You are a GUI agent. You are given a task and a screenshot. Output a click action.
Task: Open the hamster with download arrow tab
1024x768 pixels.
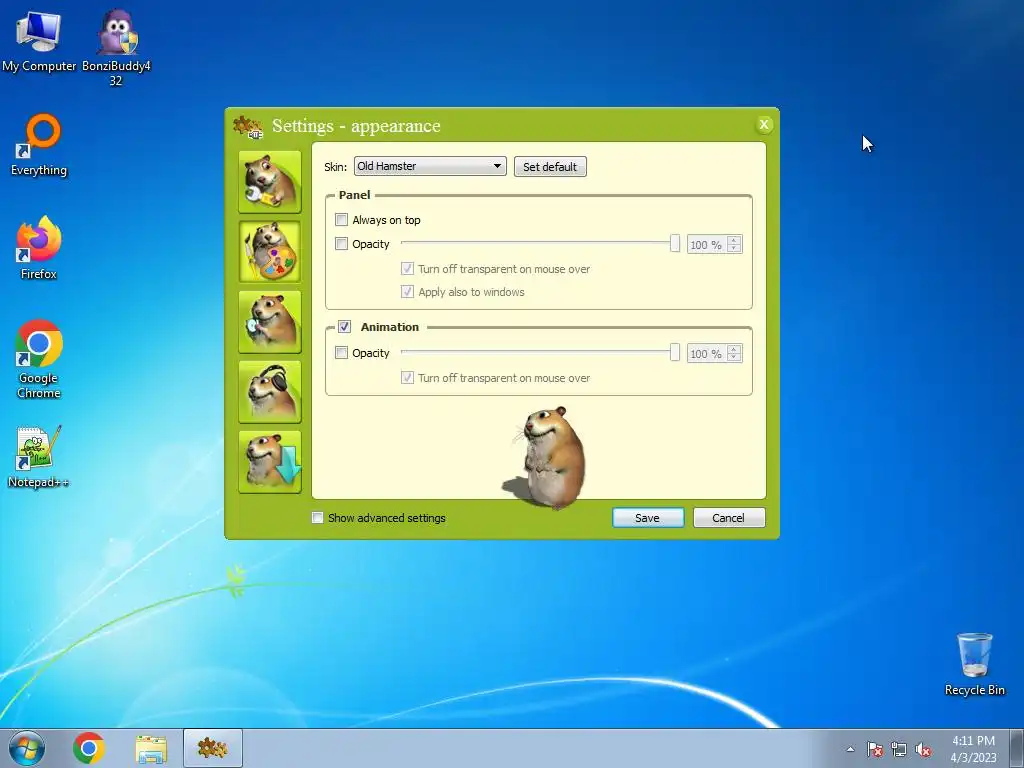click(x=270, y=462)
